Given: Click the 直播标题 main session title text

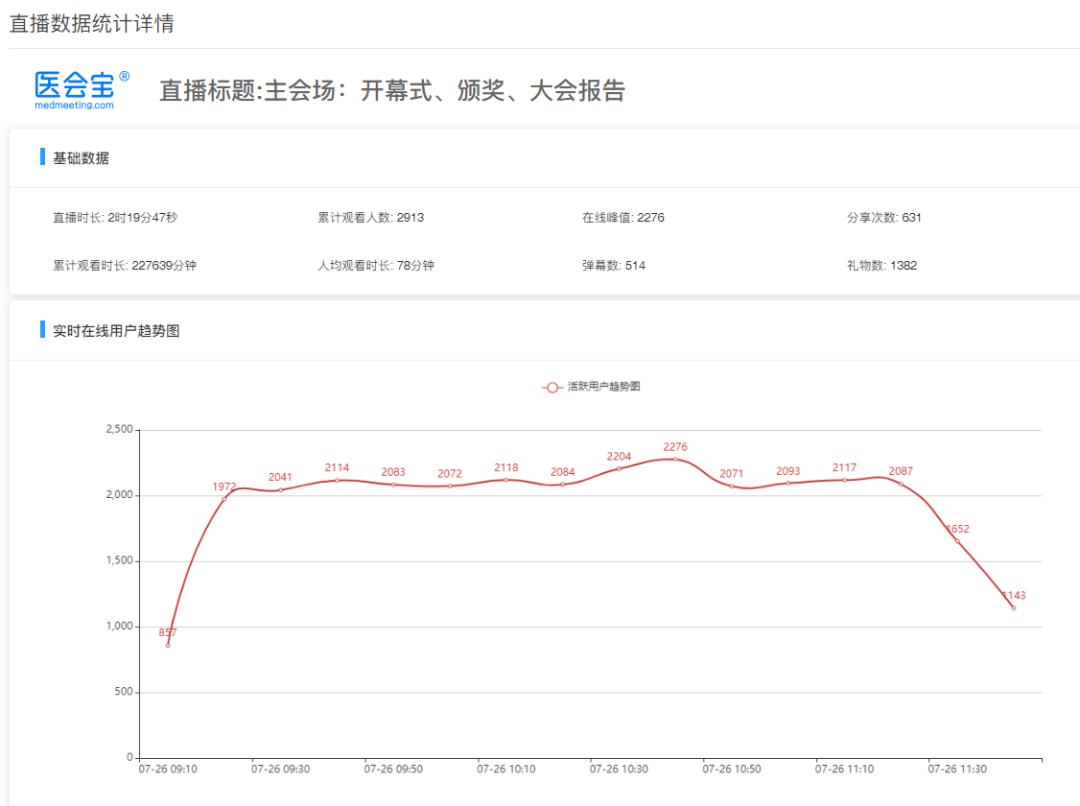Looking at the screenshot, I should (392, 91).
